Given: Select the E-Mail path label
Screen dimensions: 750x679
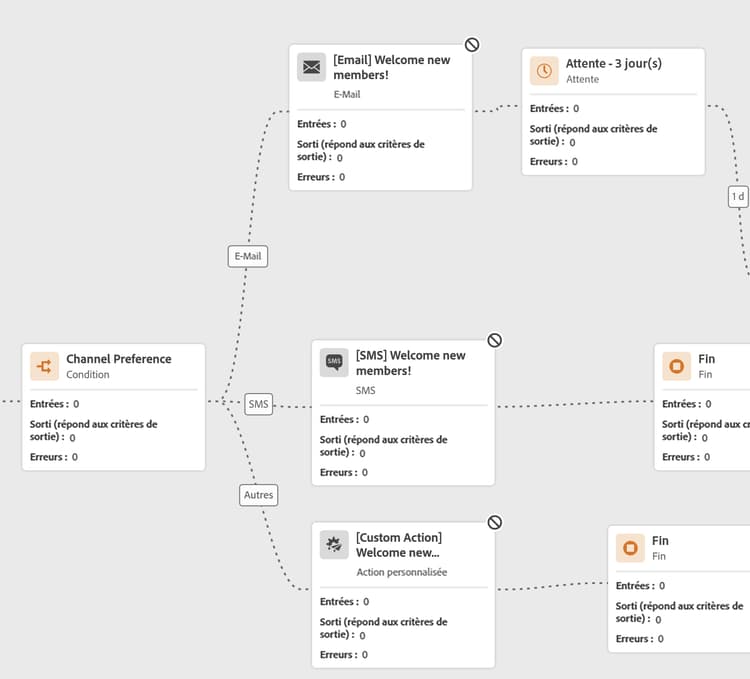Looking at the screenshot, I should 248,256.
